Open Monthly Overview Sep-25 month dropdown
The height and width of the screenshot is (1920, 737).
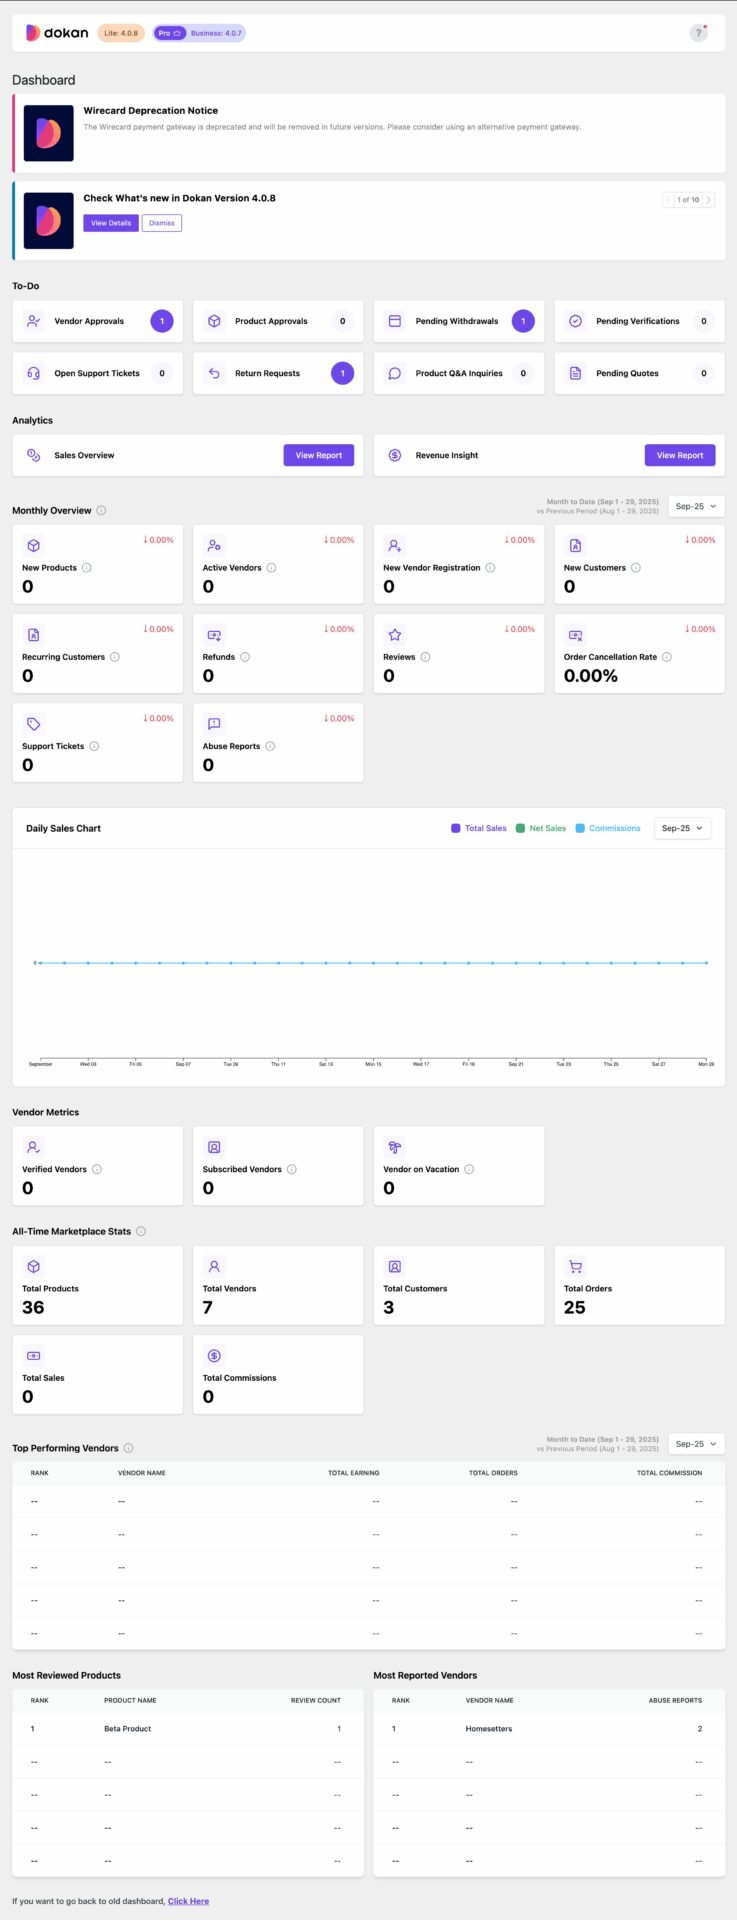[695, 507]
